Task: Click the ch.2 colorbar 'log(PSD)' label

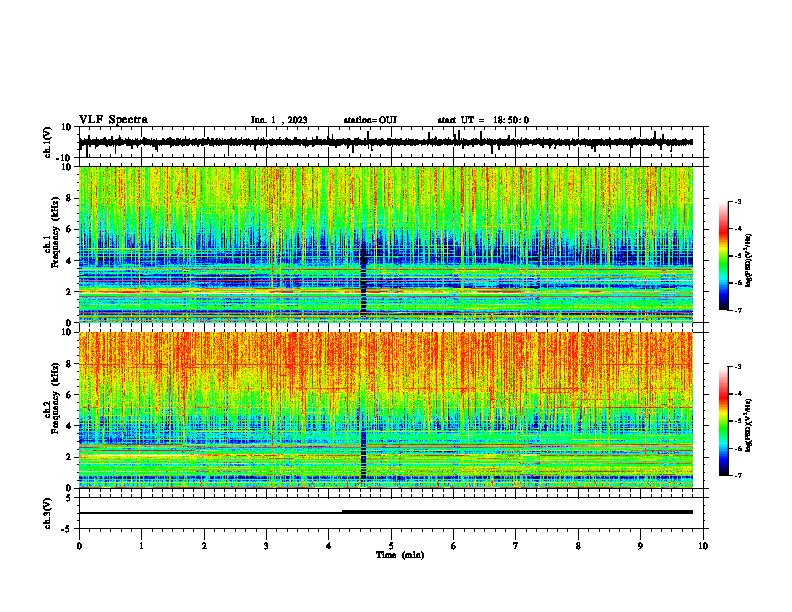Action: pyautogui.click(x=749, y=425)
